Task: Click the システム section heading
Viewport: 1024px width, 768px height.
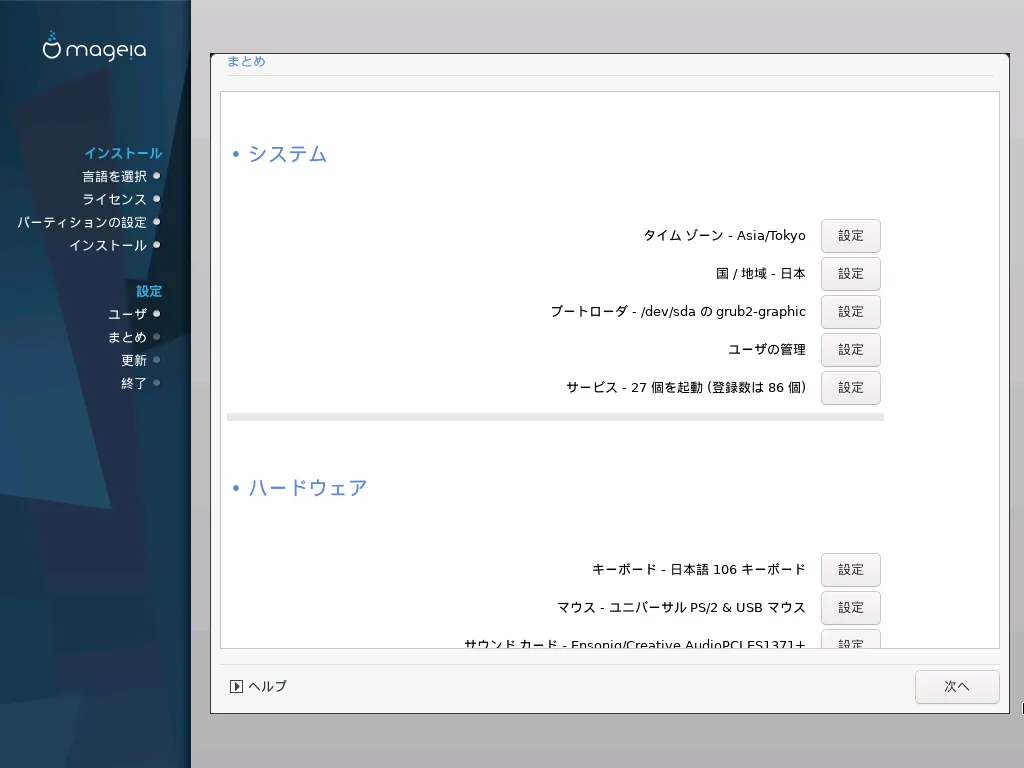Action: (287, 154)
